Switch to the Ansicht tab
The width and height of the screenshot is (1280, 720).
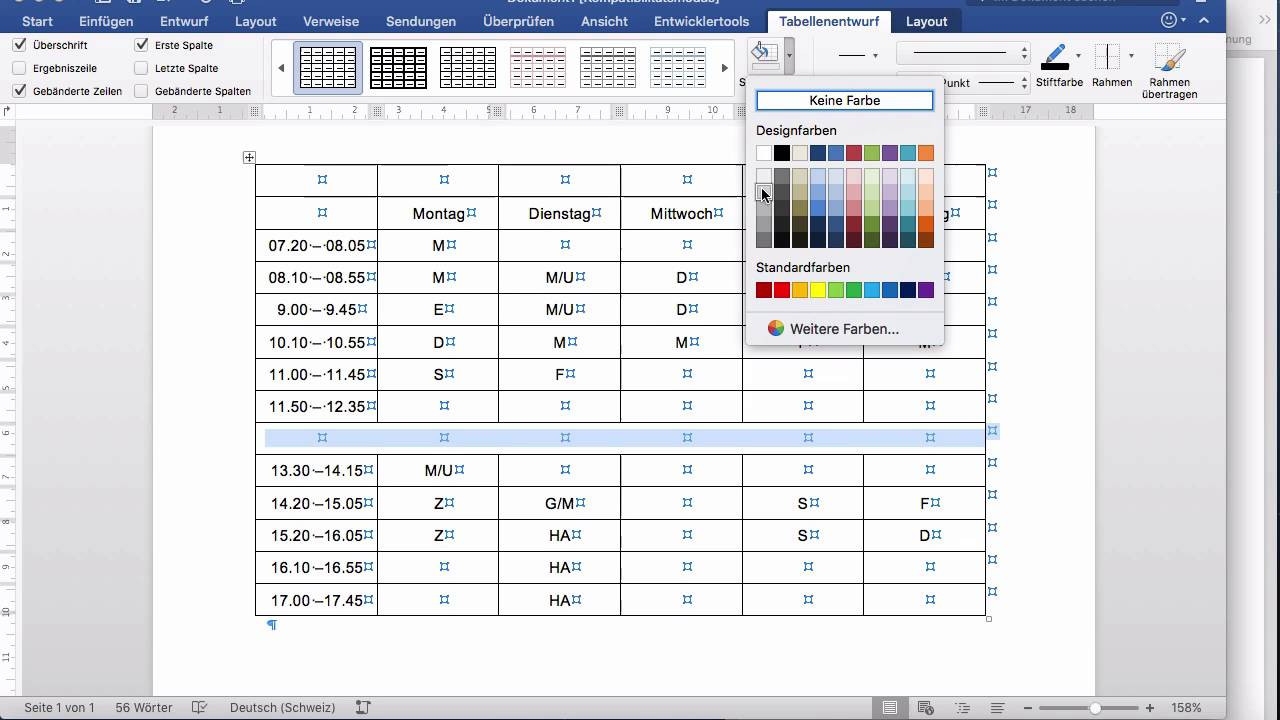click(604, 21)
